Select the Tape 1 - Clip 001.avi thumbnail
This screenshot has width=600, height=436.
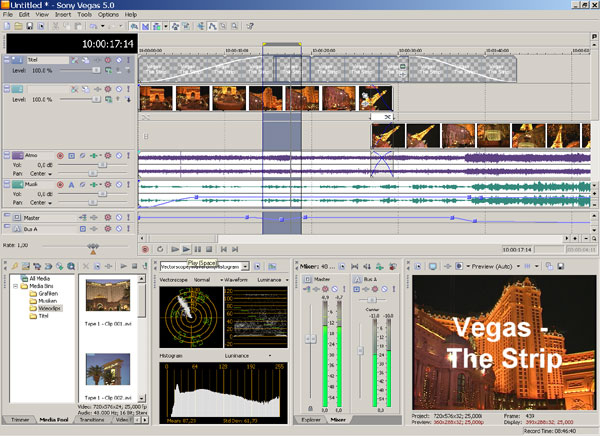pyautogui.click(x=106, y=297)
